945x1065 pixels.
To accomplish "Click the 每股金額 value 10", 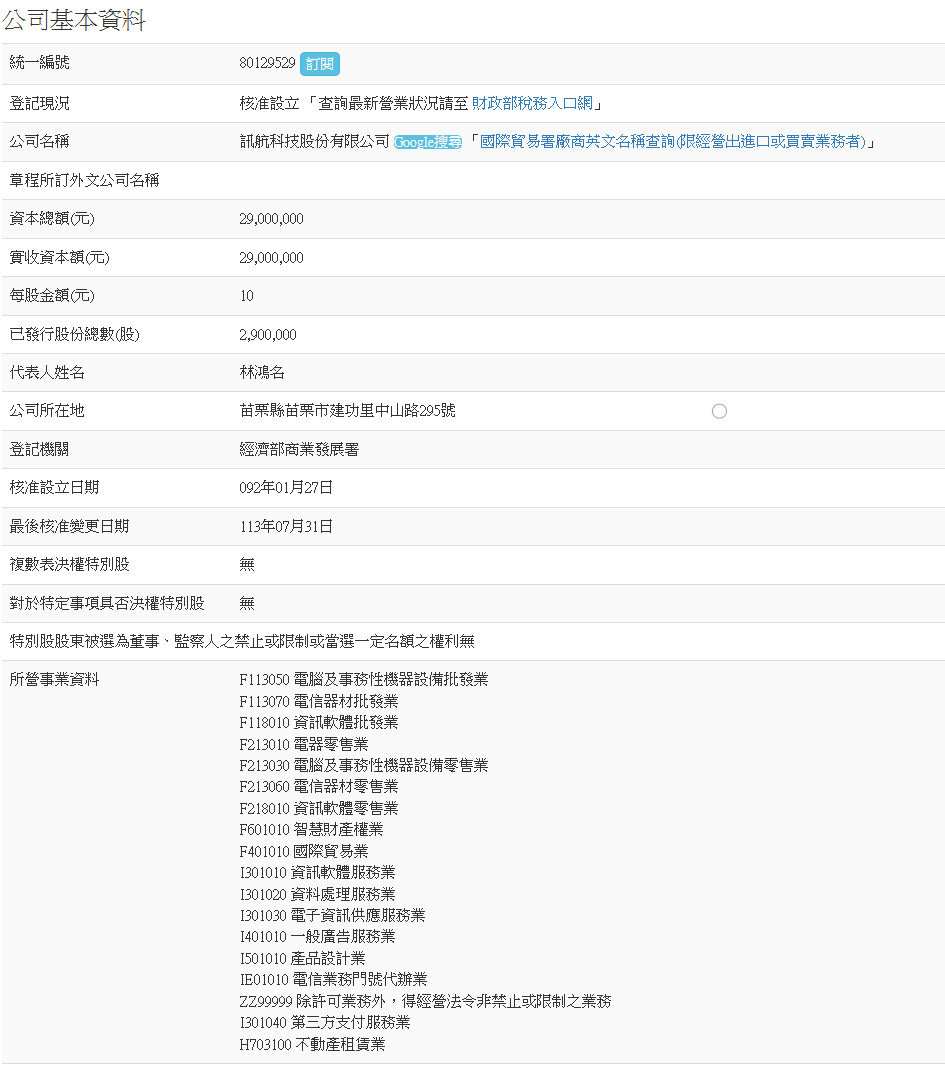I will 246,295.
